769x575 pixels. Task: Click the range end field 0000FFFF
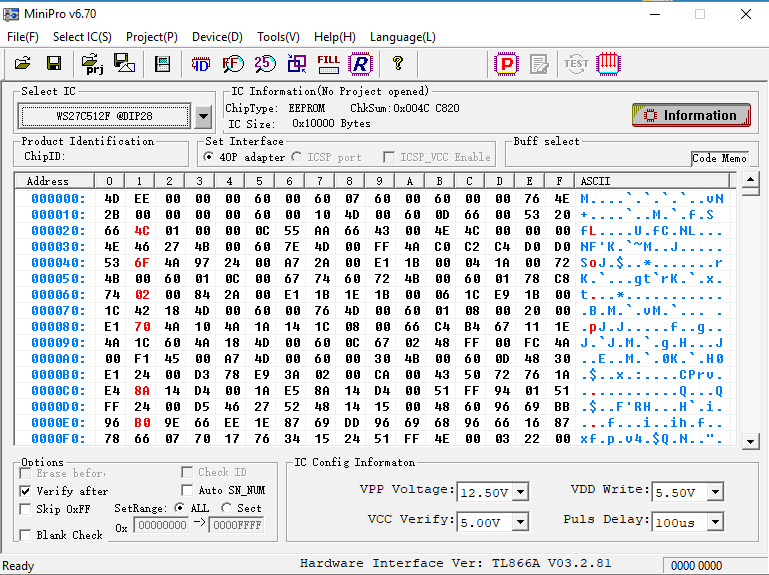[x=236, y=525]
